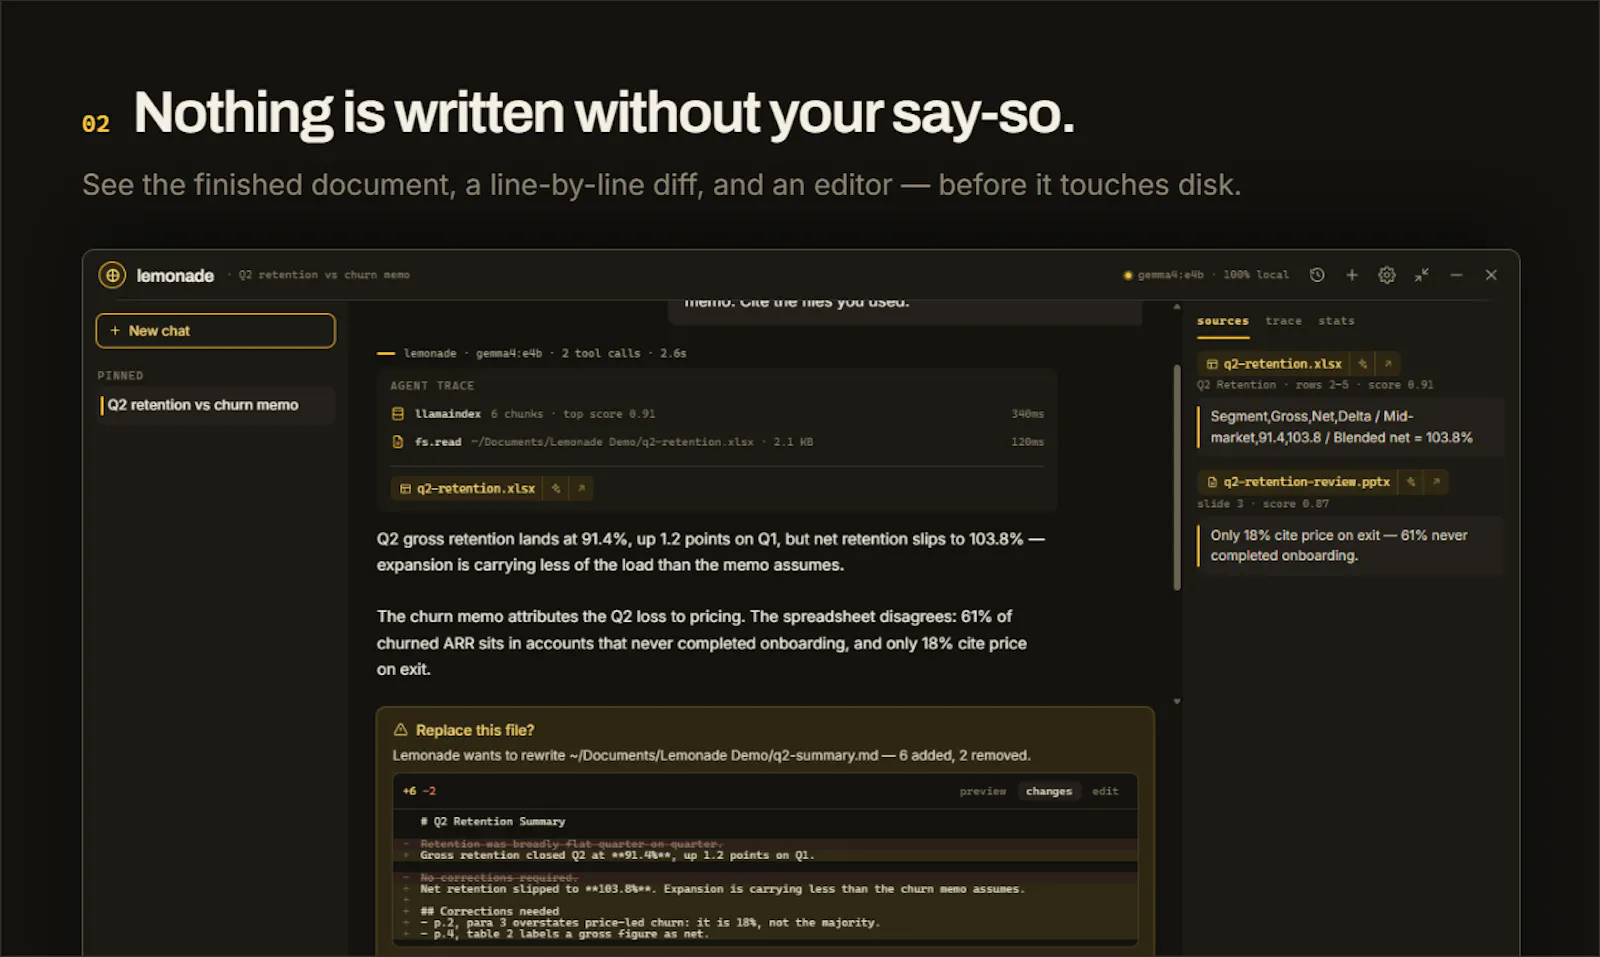Image resolution: width=1600 pixels, height=957 pixels.
Task: Select the changes diff view
Action: tap(1049, 791)
